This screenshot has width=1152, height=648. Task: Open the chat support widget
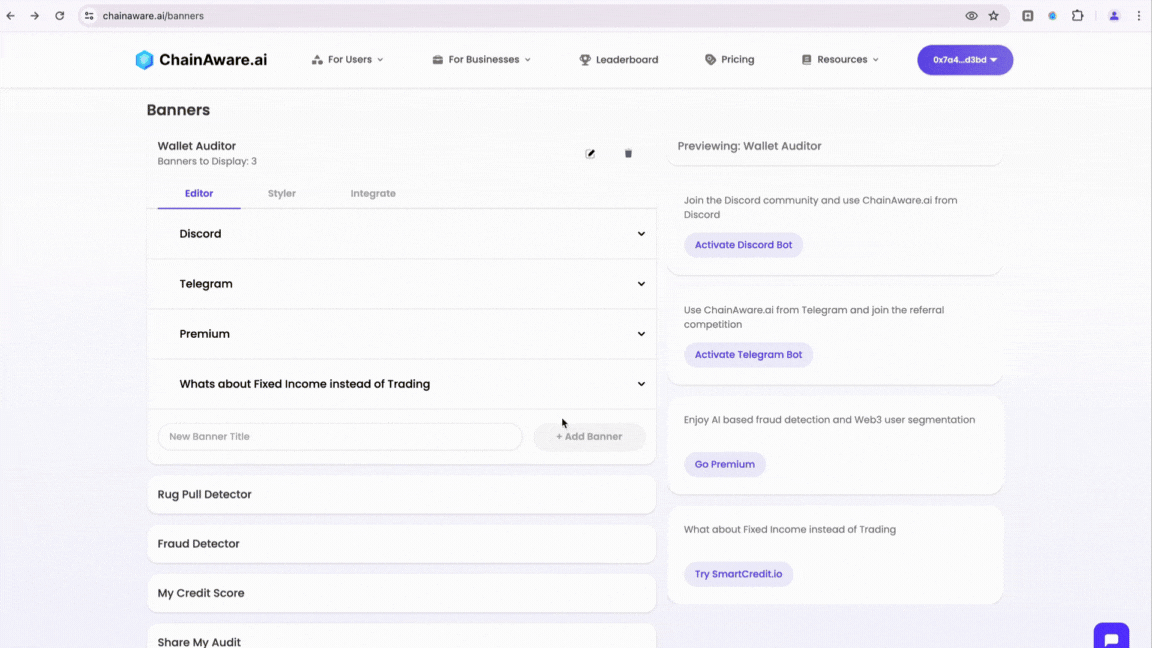[1111, 638]
